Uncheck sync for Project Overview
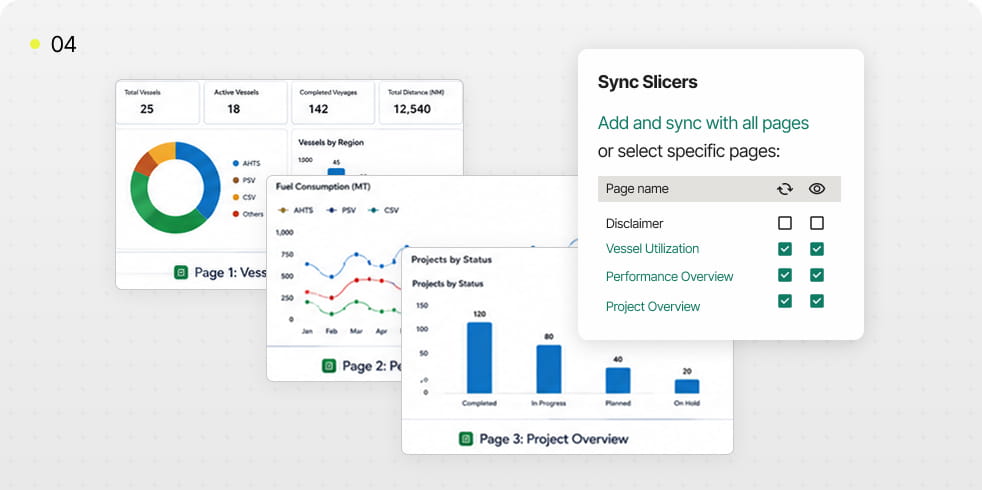This screenshot has width=982, height=490. tap(785, 301)
